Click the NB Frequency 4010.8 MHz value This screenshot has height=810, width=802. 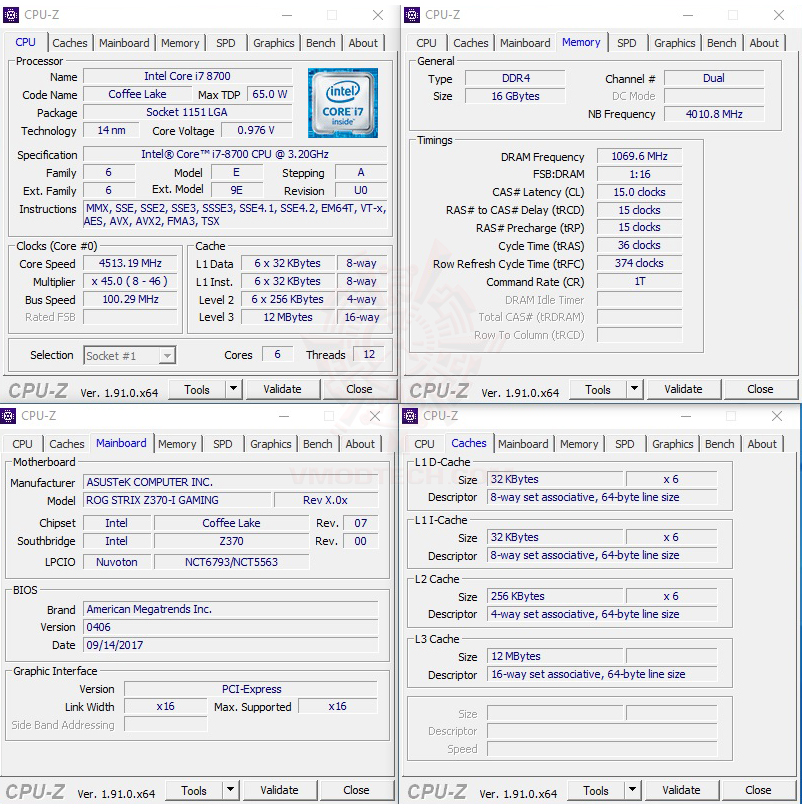pyautogui.click(x=714, y=114)
